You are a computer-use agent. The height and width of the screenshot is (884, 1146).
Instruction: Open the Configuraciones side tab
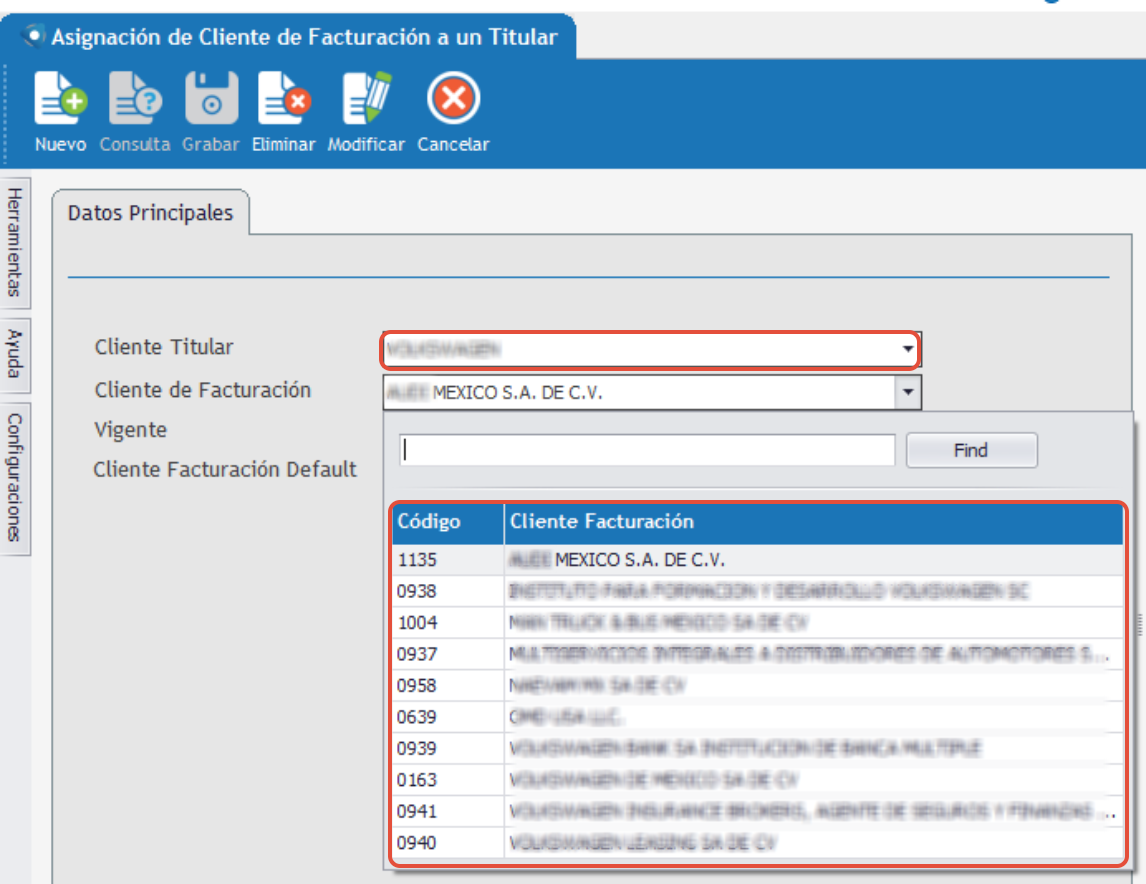click(15, 478)
